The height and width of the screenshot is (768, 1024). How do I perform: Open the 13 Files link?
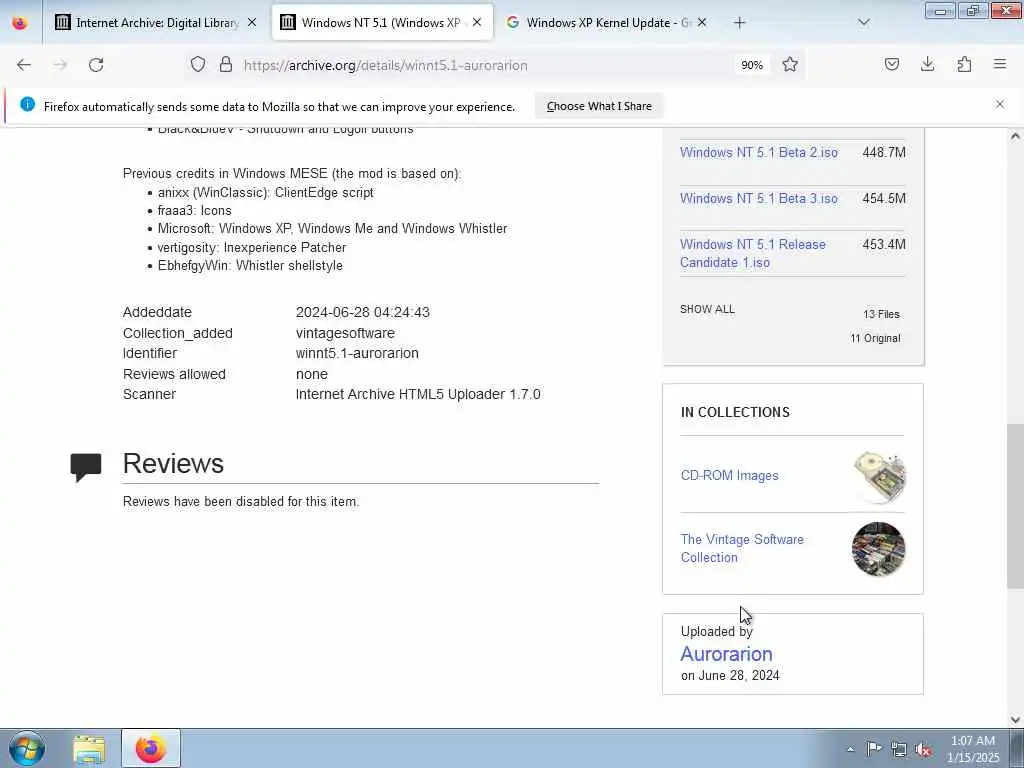pyautogui.click(x=881, y=314)
